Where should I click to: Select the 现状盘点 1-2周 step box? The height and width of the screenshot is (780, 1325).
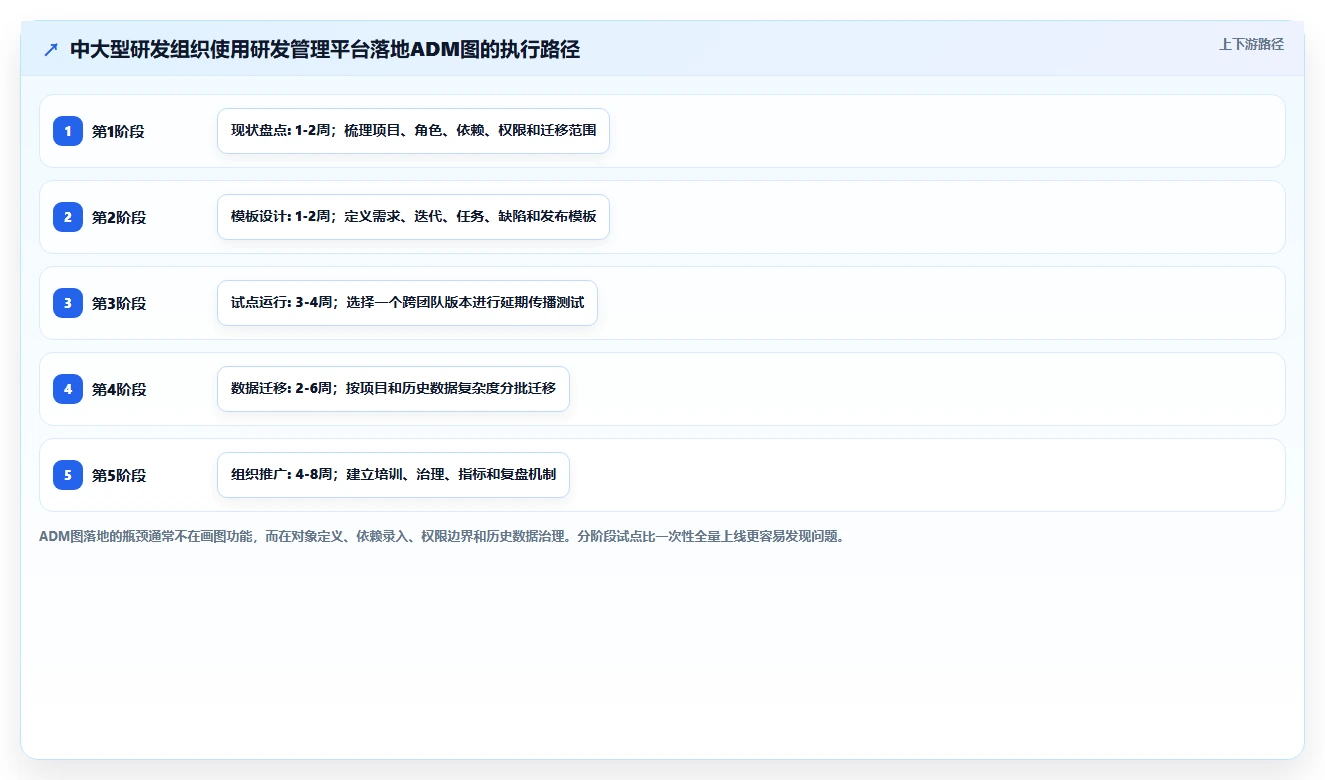tap(413, 131)
